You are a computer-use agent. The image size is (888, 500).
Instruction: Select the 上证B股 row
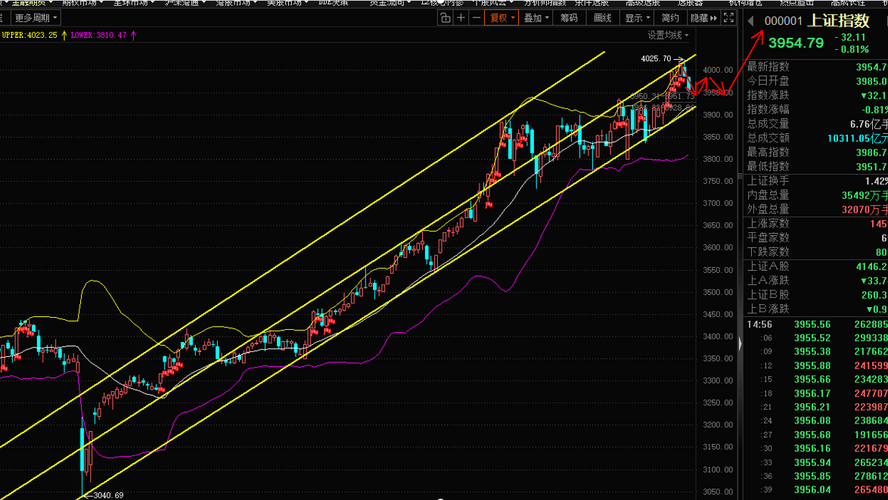(x=816, y=294)
